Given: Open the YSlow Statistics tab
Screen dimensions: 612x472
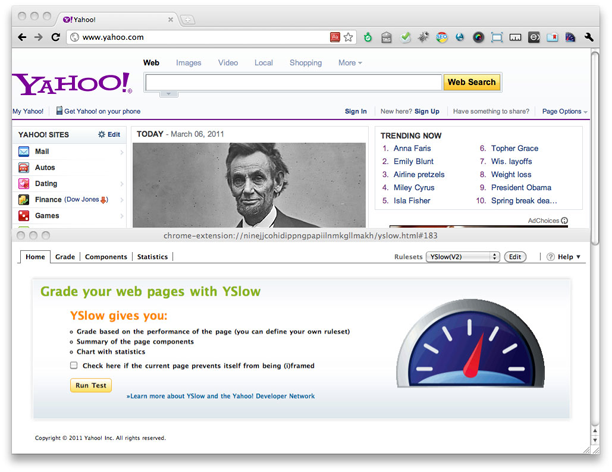Looking at the screenshot, I should [x=152, y=257].
